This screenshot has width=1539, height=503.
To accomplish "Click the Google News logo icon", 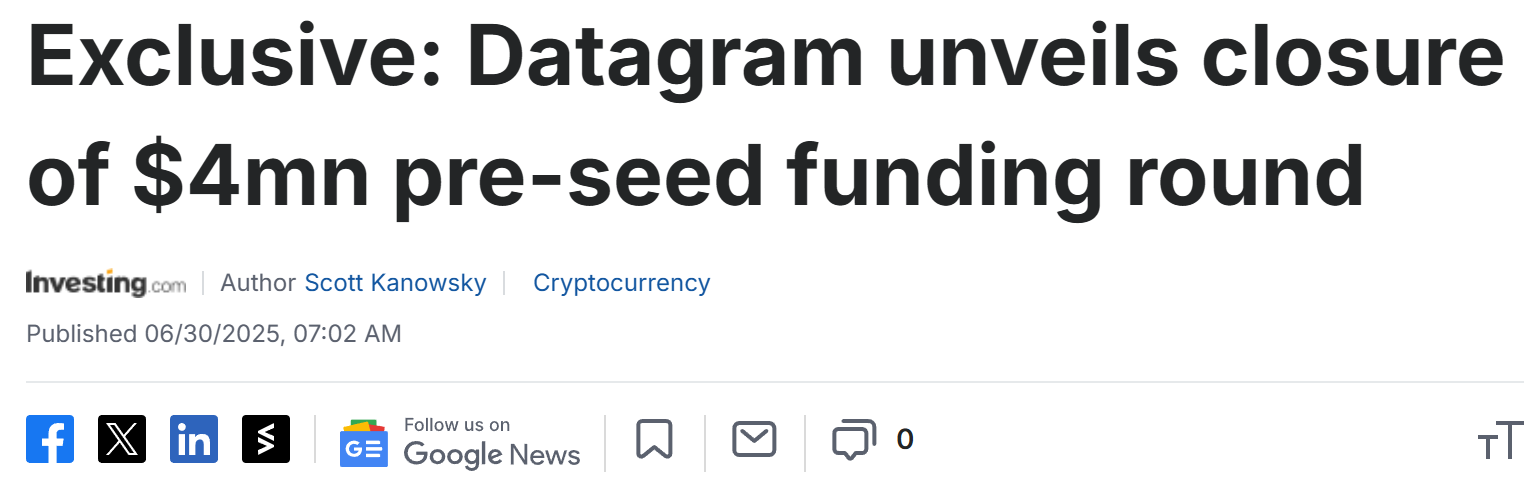I will pos(363,443).
